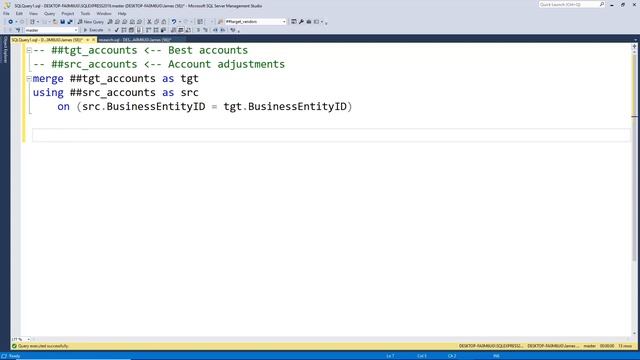Collapse the merge statement block
640x360 pixels.
coord(29,78)
